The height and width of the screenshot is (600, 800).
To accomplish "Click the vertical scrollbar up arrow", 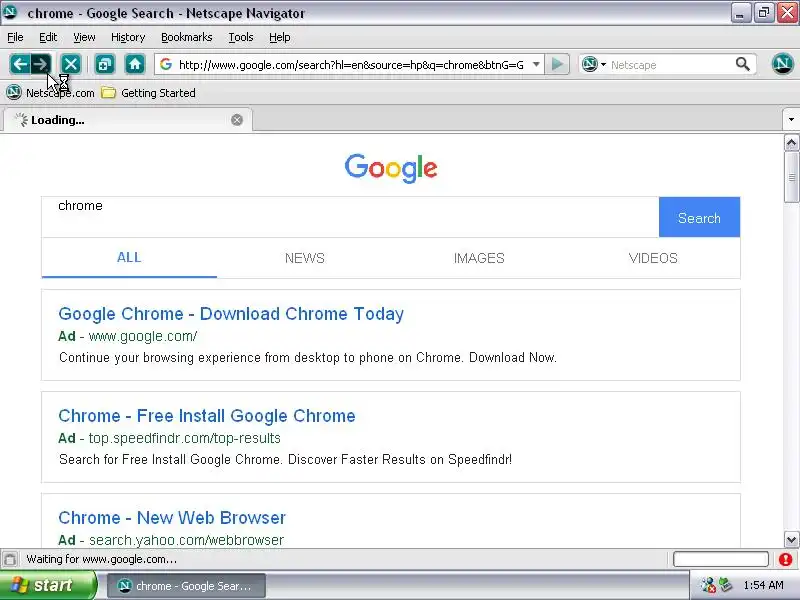I will point(791,143).
